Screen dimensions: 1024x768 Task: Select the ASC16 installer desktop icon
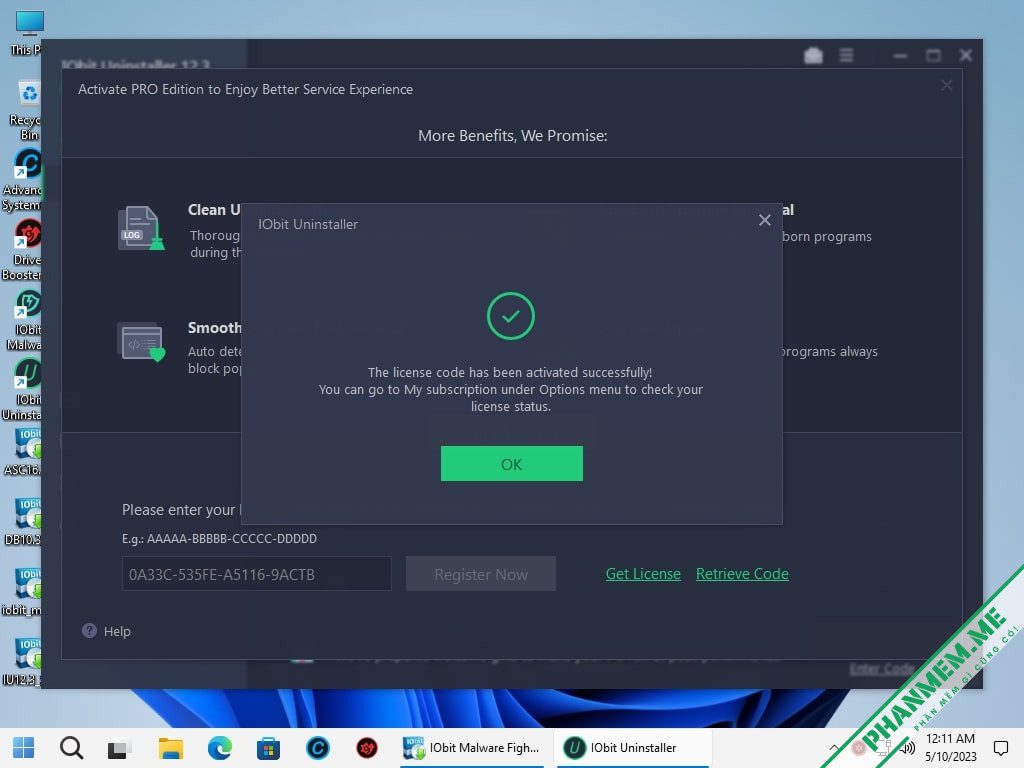point(24,453)
